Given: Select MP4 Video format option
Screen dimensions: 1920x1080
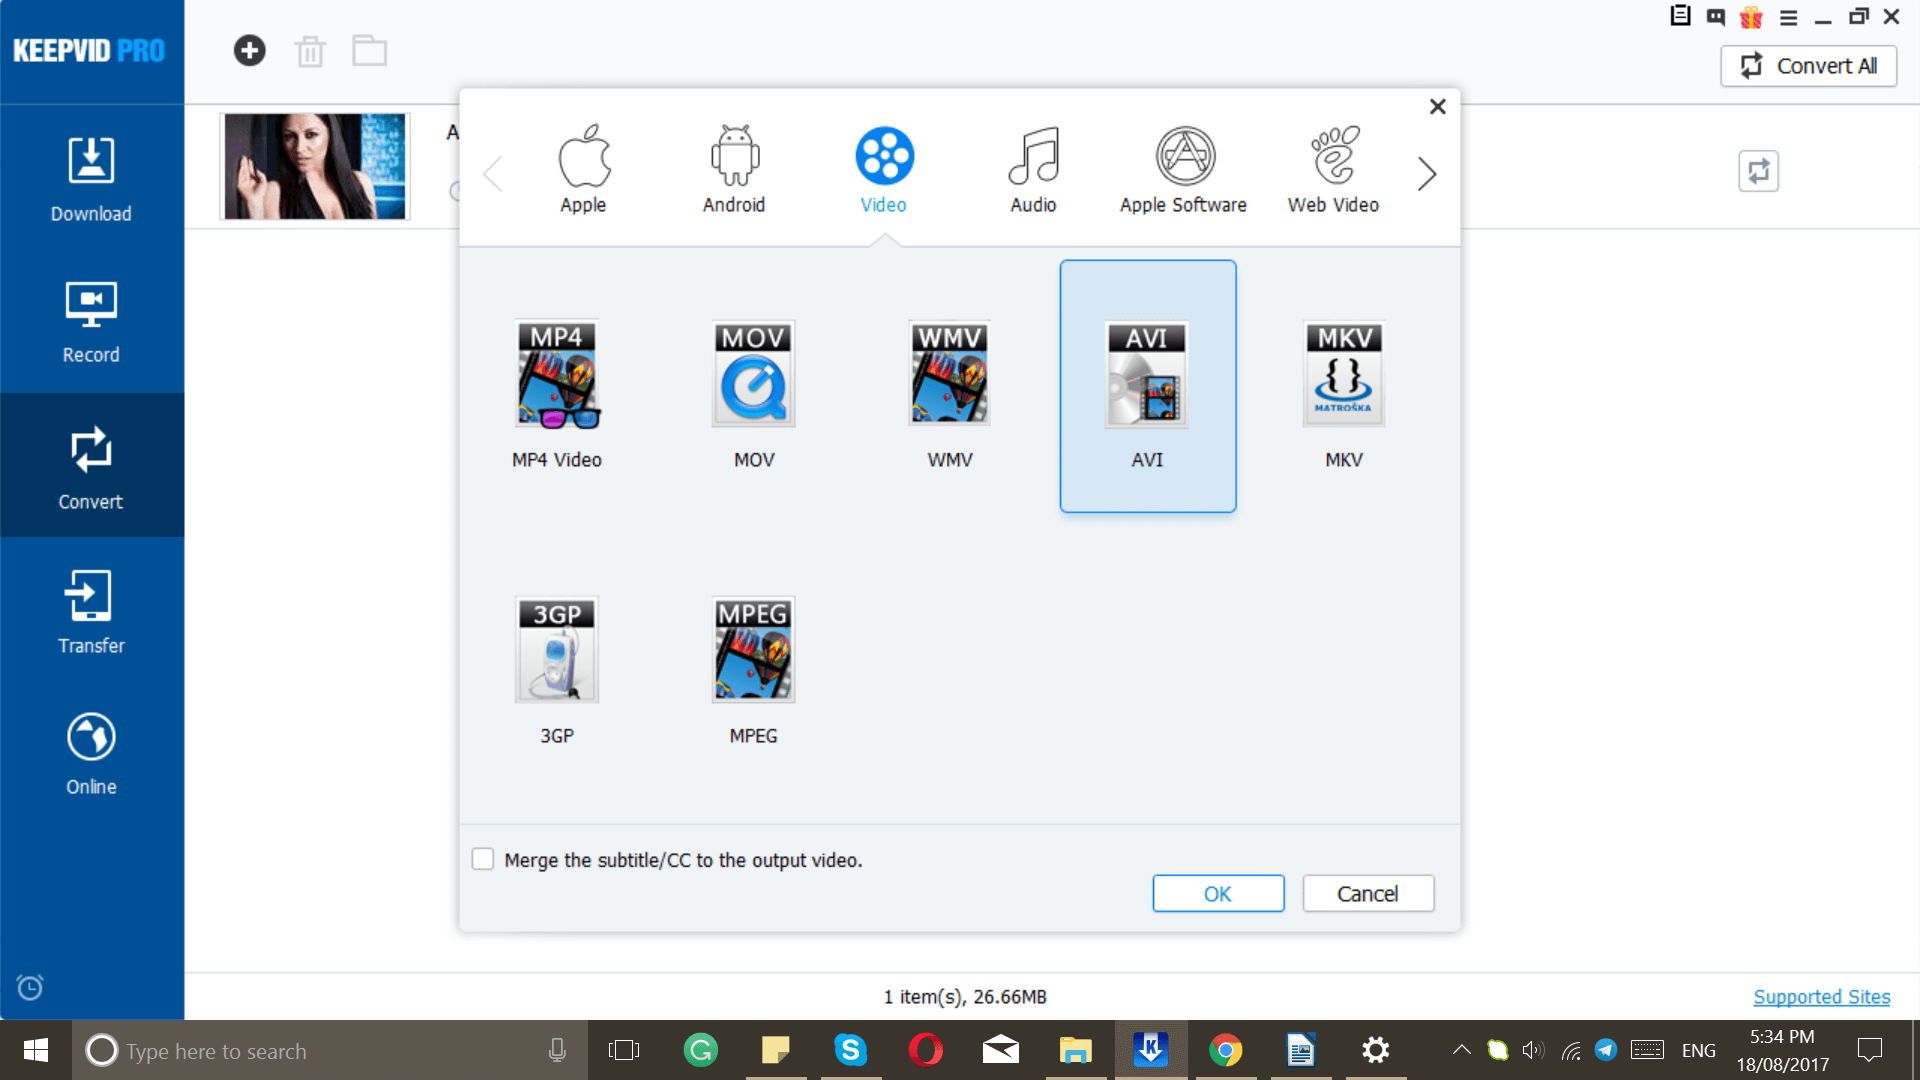Looking at the screenshot, I should 555,386.
